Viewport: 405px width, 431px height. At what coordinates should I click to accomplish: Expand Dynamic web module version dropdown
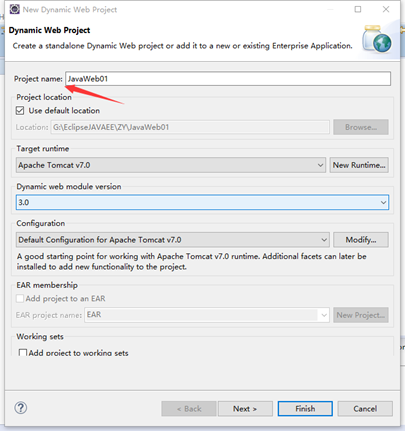(x=202, y=202)
